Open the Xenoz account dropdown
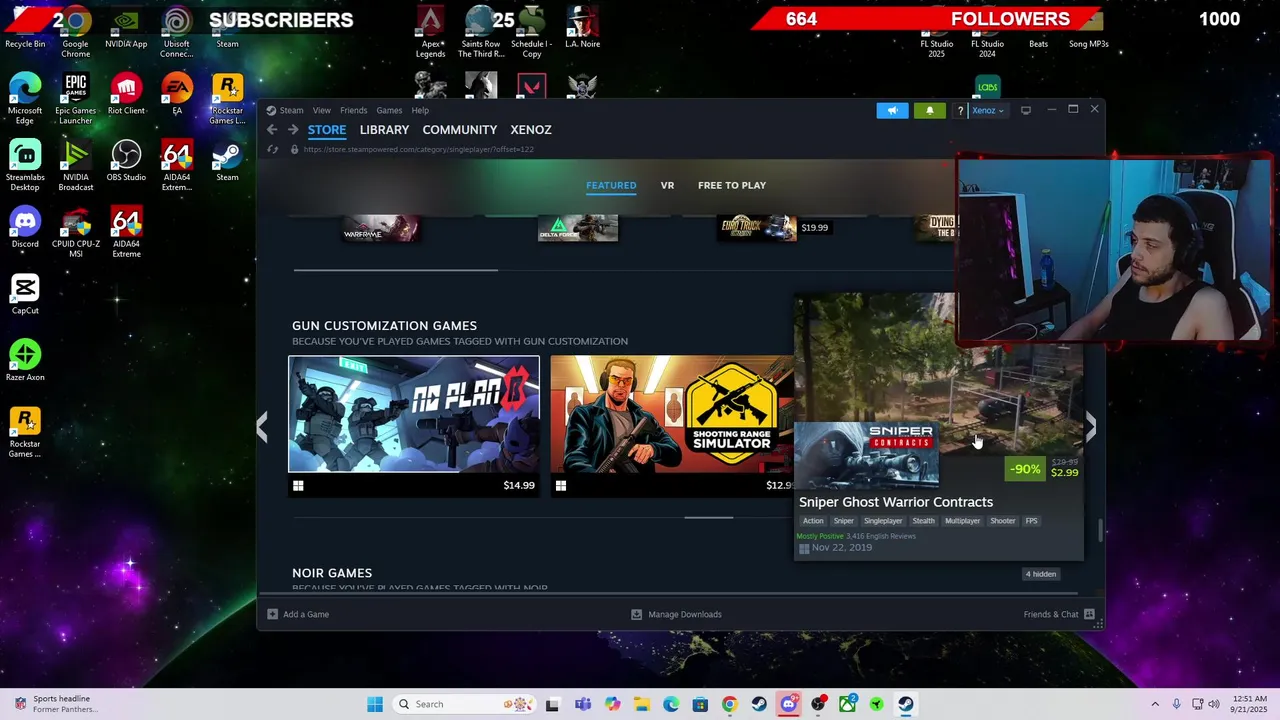 [987, 111]
